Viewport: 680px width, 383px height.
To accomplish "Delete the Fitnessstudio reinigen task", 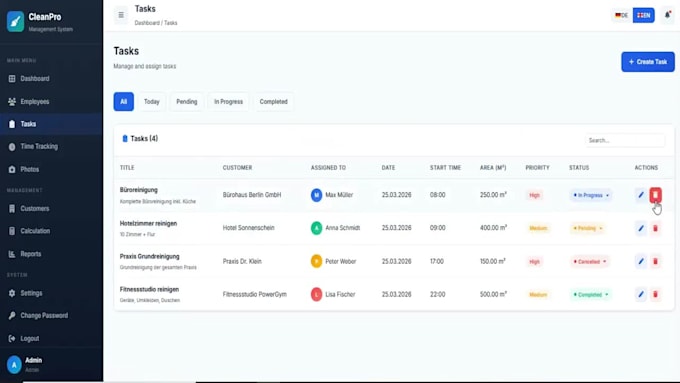I will (x=655, y=295).
